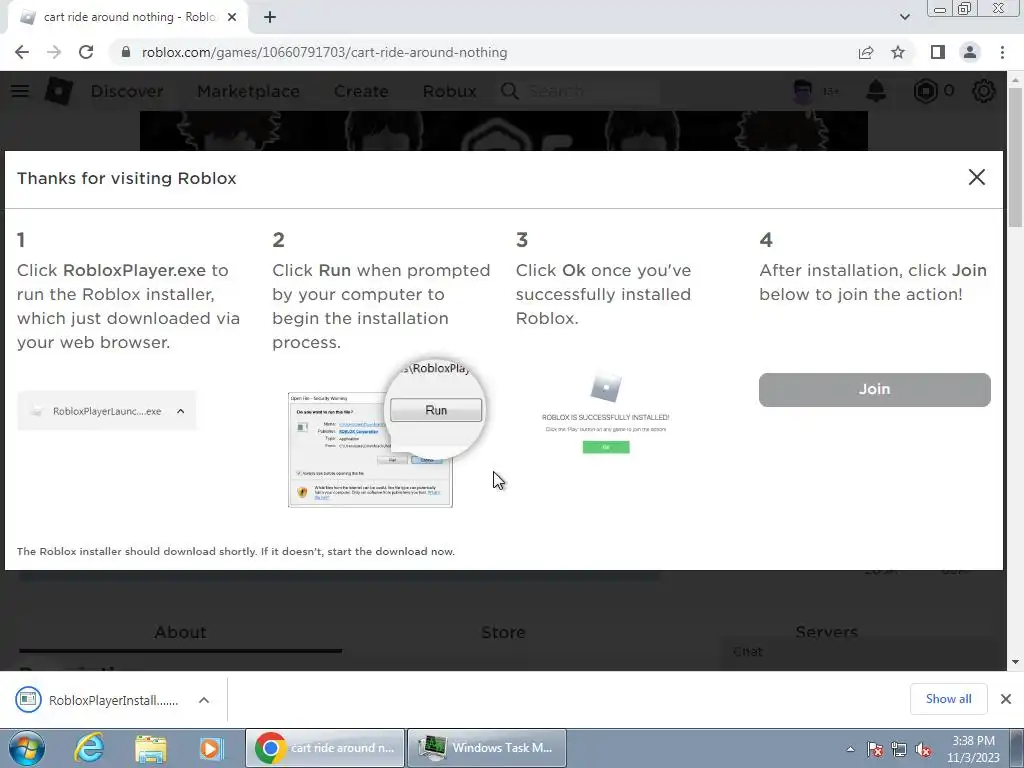This screenshot has width=1024, height=768.
Task: View site info via the padlock icon
Action: 126,52
